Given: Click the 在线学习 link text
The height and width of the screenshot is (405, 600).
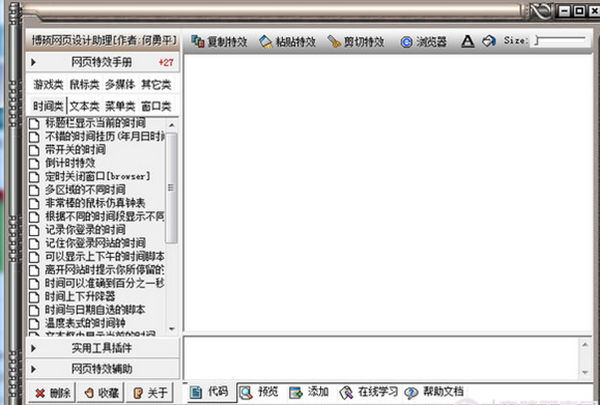Looking at the screenshot, I should pos(378,391).
